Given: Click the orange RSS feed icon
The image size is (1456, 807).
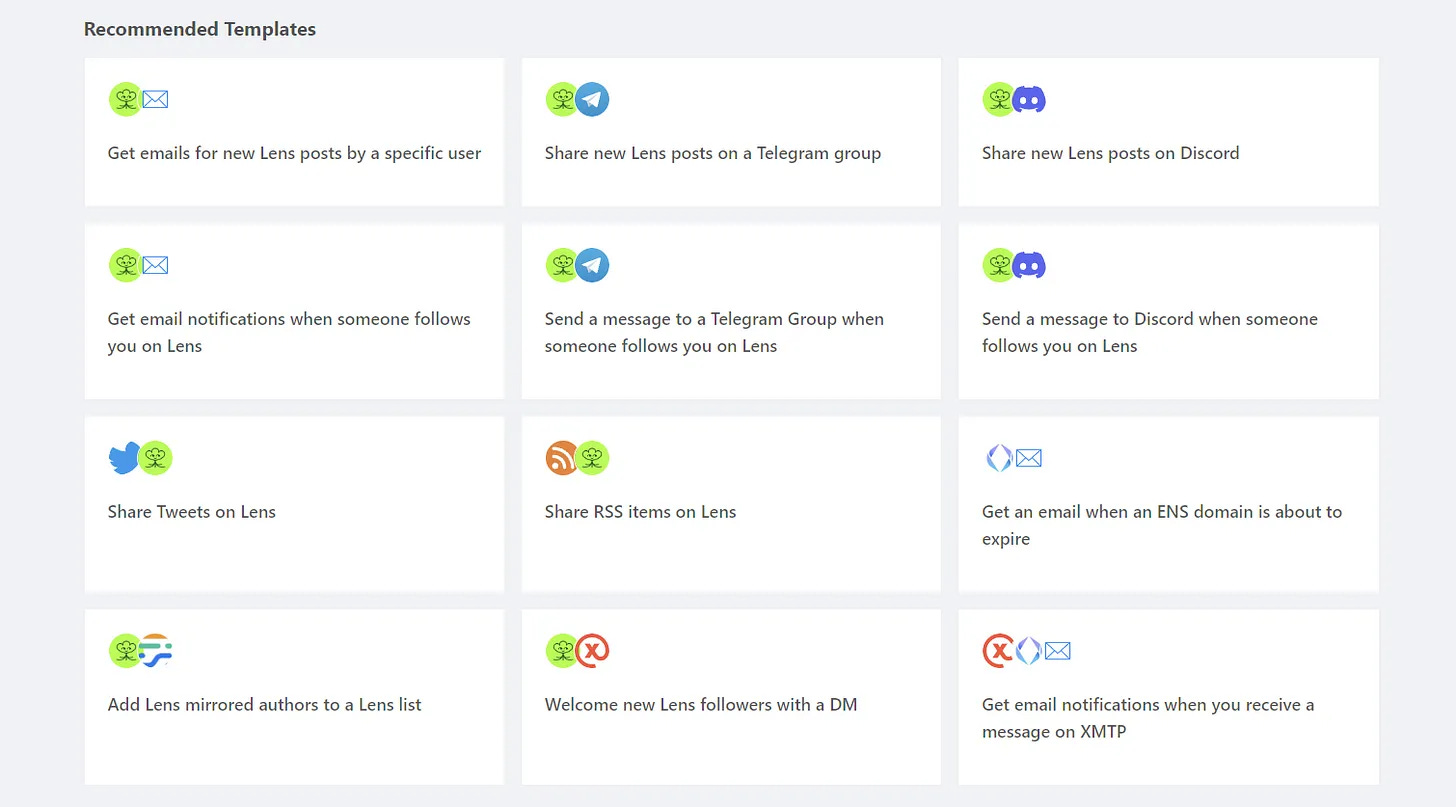Looking at the screenshot, I should 561,458.
